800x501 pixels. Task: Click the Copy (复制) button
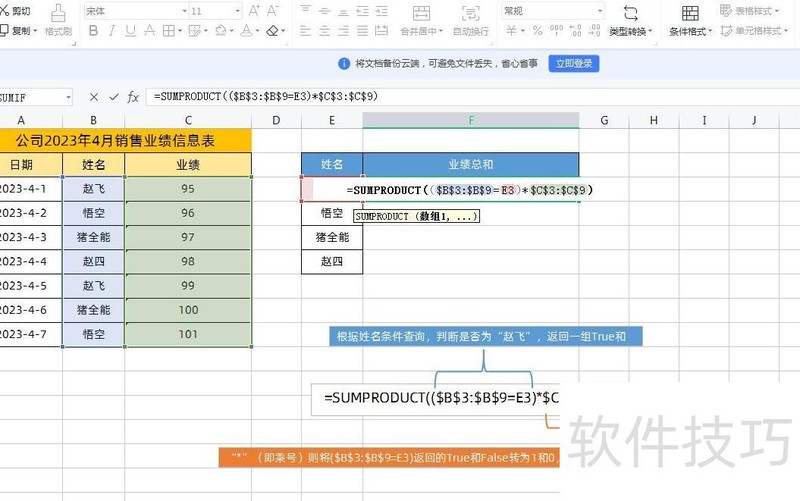(18, 31)
